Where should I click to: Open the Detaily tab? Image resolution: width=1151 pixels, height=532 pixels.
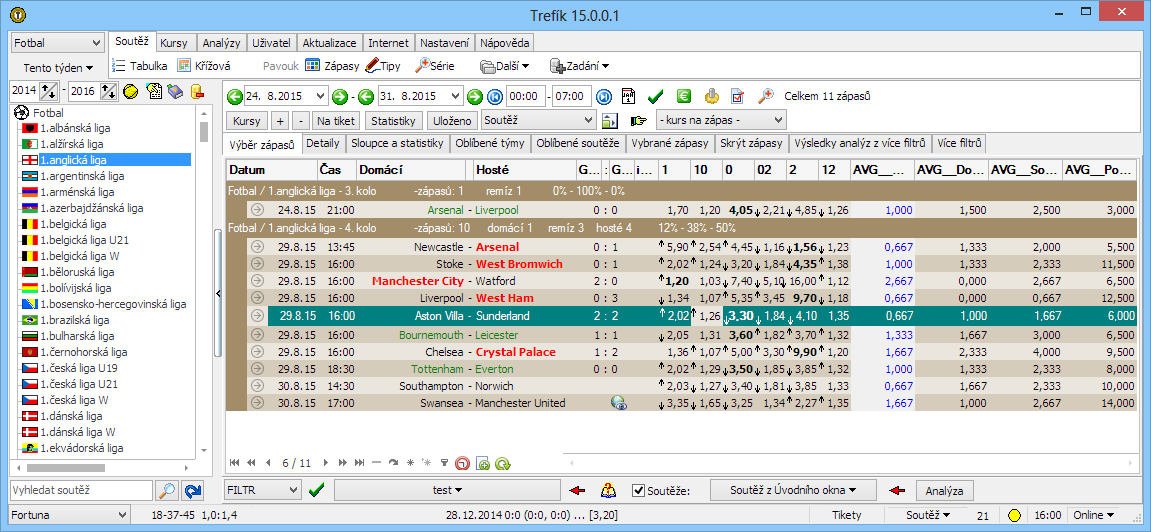322,143
